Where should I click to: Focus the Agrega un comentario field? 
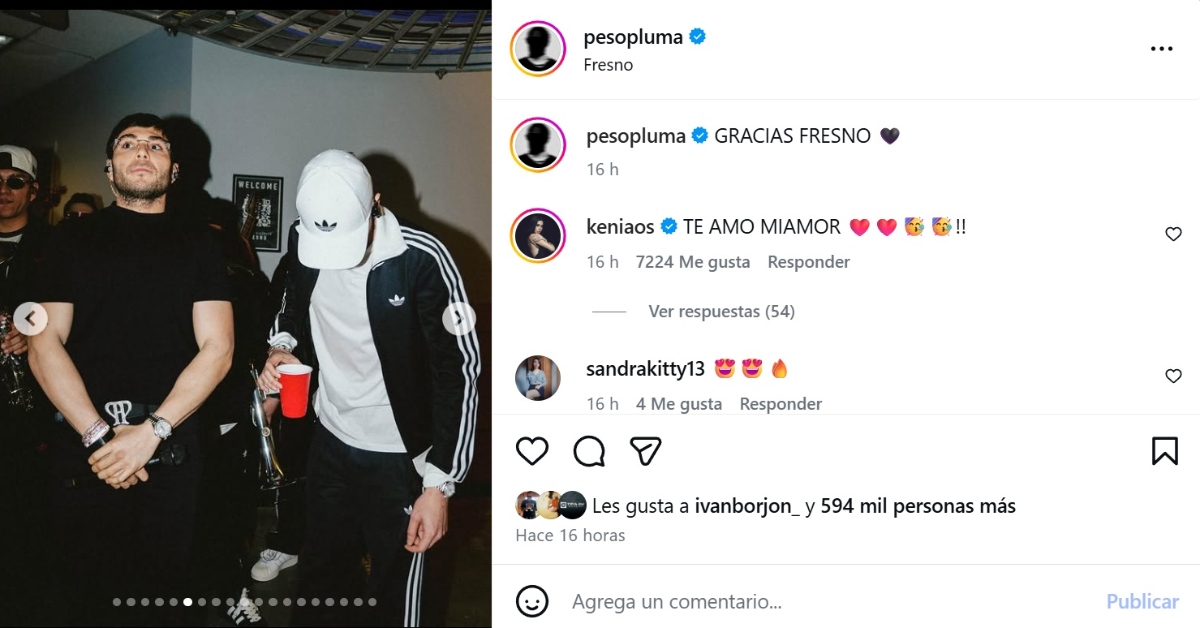click(x=830, y=602)
